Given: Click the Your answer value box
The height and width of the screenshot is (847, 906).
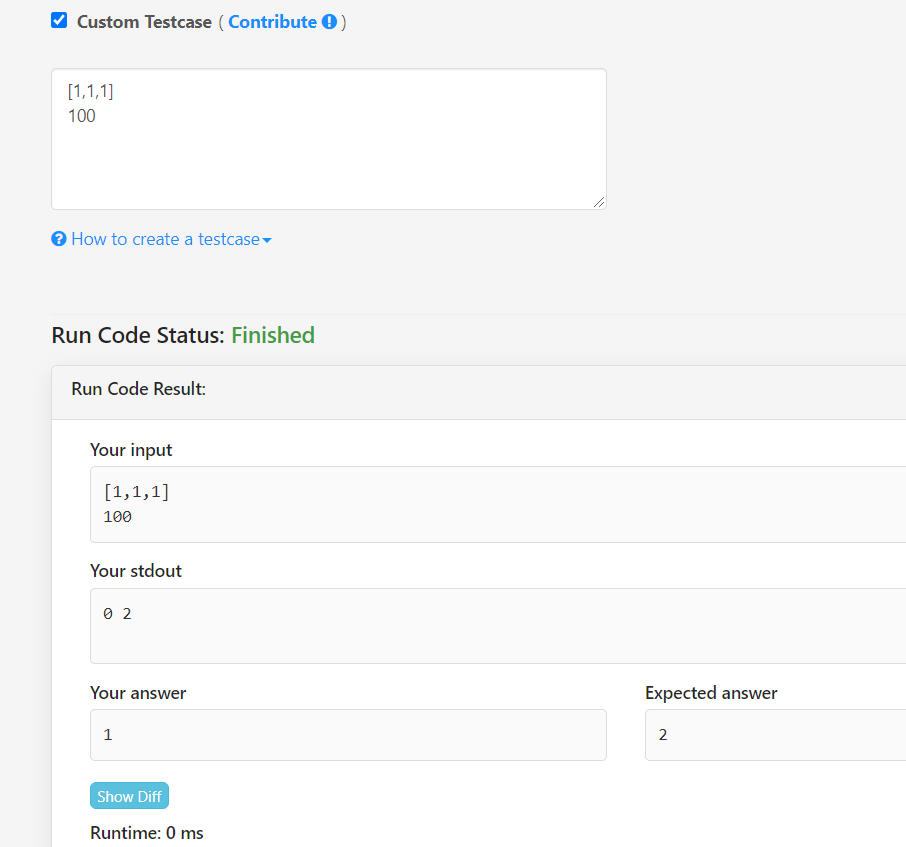Looking at the screenshot, I should click(x=348, y=735).
